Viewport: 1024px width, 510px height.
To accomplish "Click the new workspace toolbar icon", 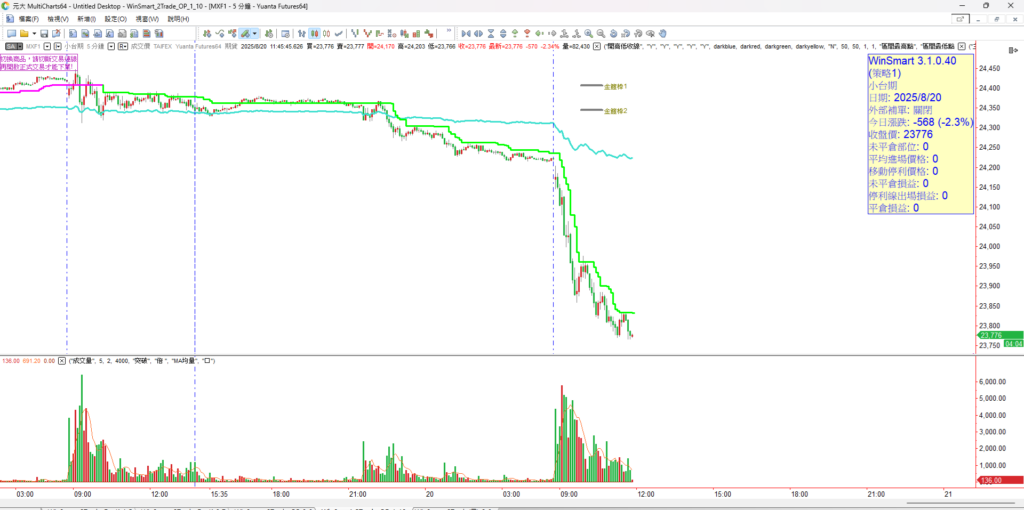I will coord(11,33).
